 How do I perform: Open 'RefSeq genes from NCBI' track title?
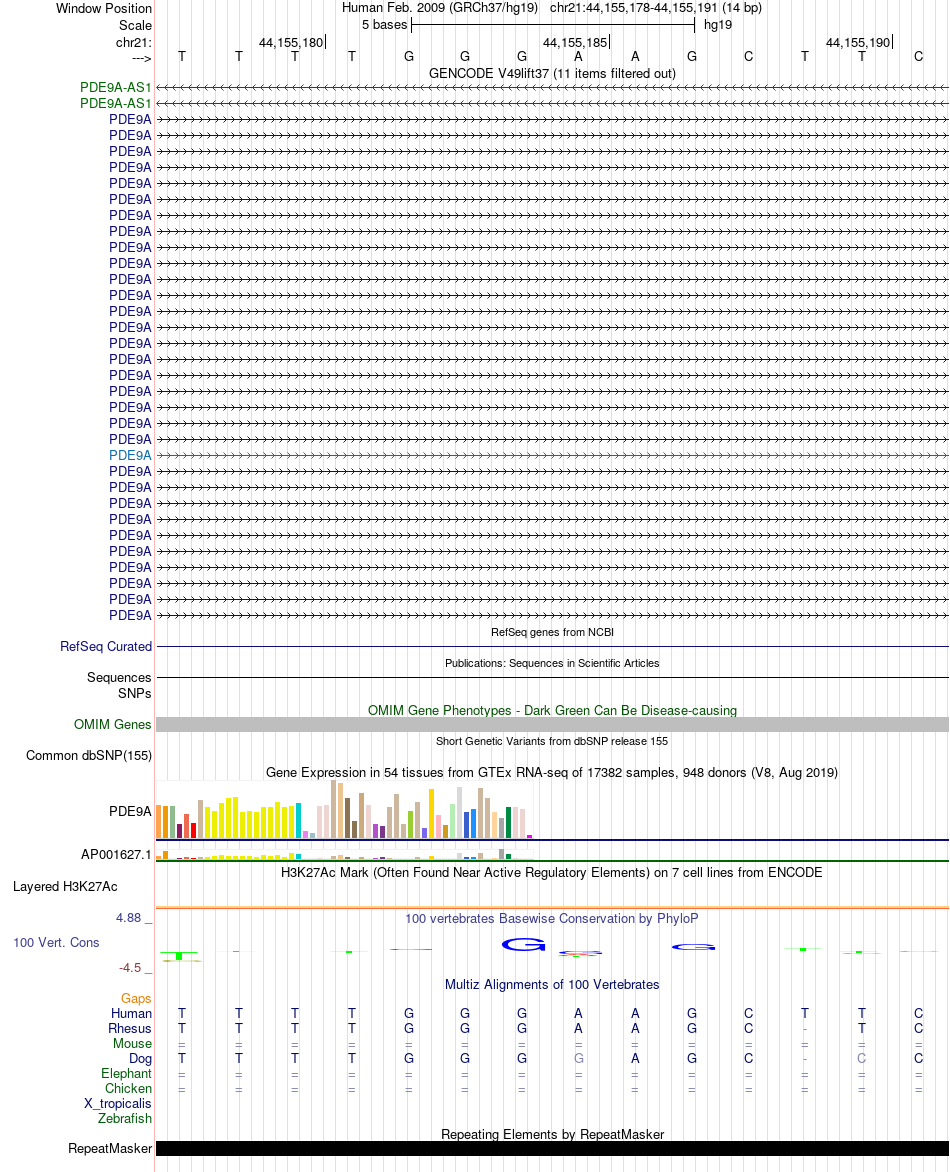click(x=552, y=632)
